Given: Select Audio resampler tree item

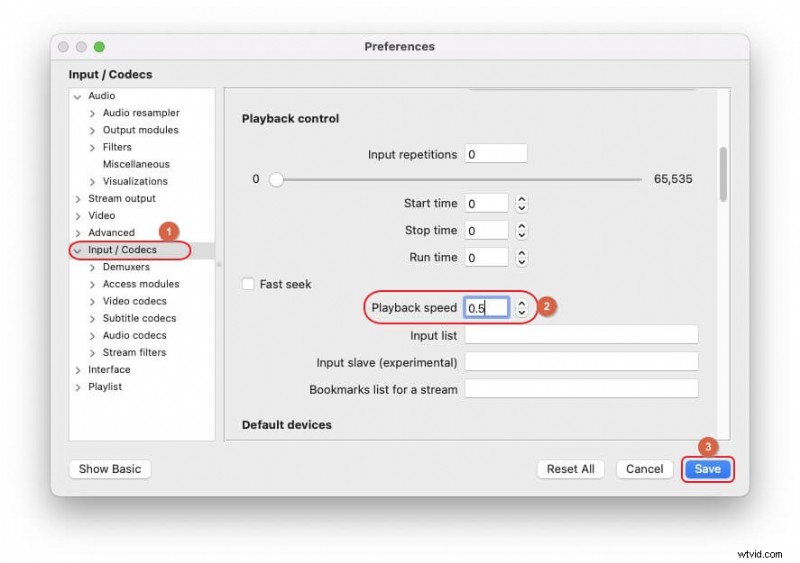Looking at the screenshot, I should tap(141, 112).
